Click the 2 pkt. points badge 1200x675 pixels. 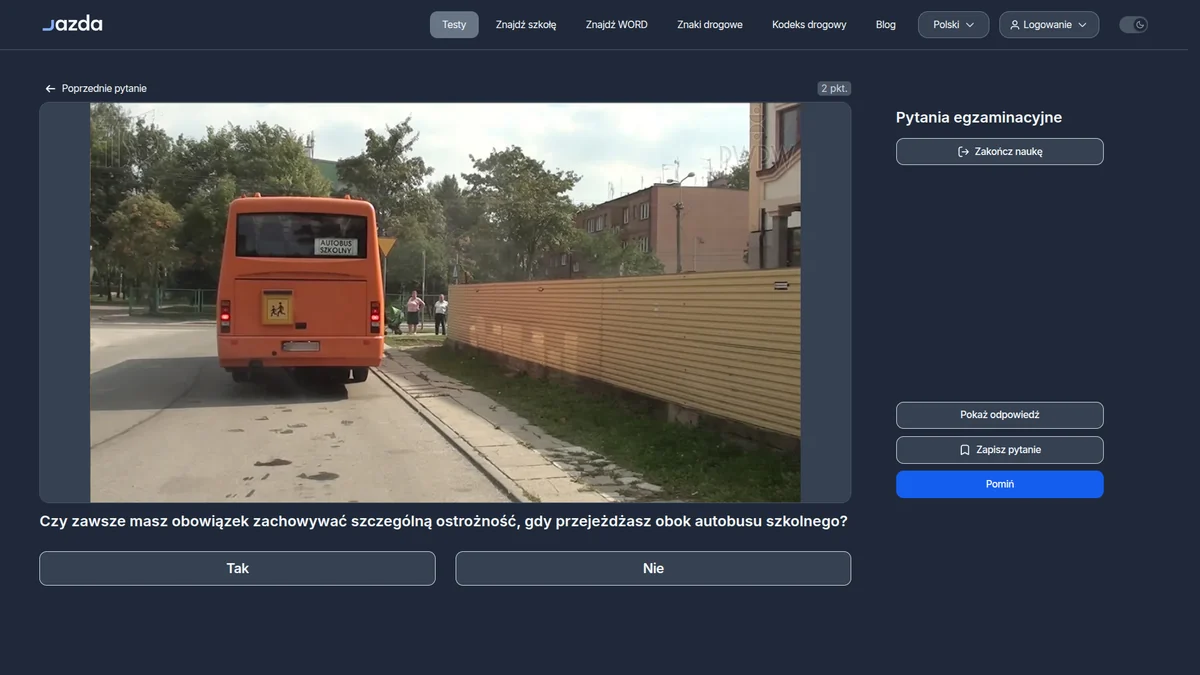[834, 89]
